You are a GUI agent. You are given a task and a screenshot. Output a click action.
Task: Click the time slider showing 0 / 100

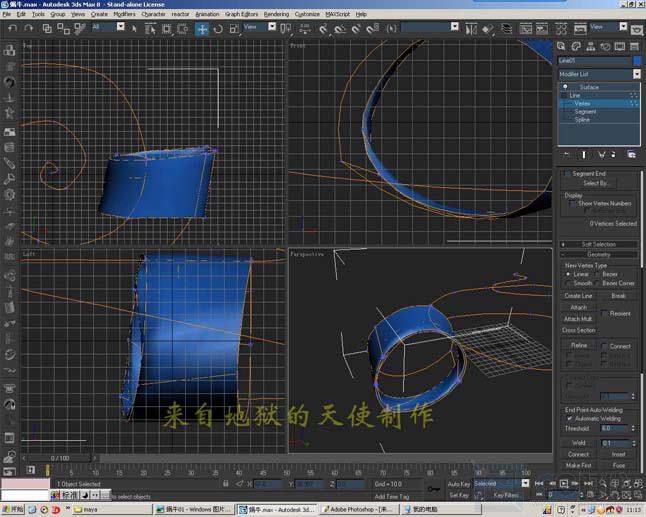[60, 458]
